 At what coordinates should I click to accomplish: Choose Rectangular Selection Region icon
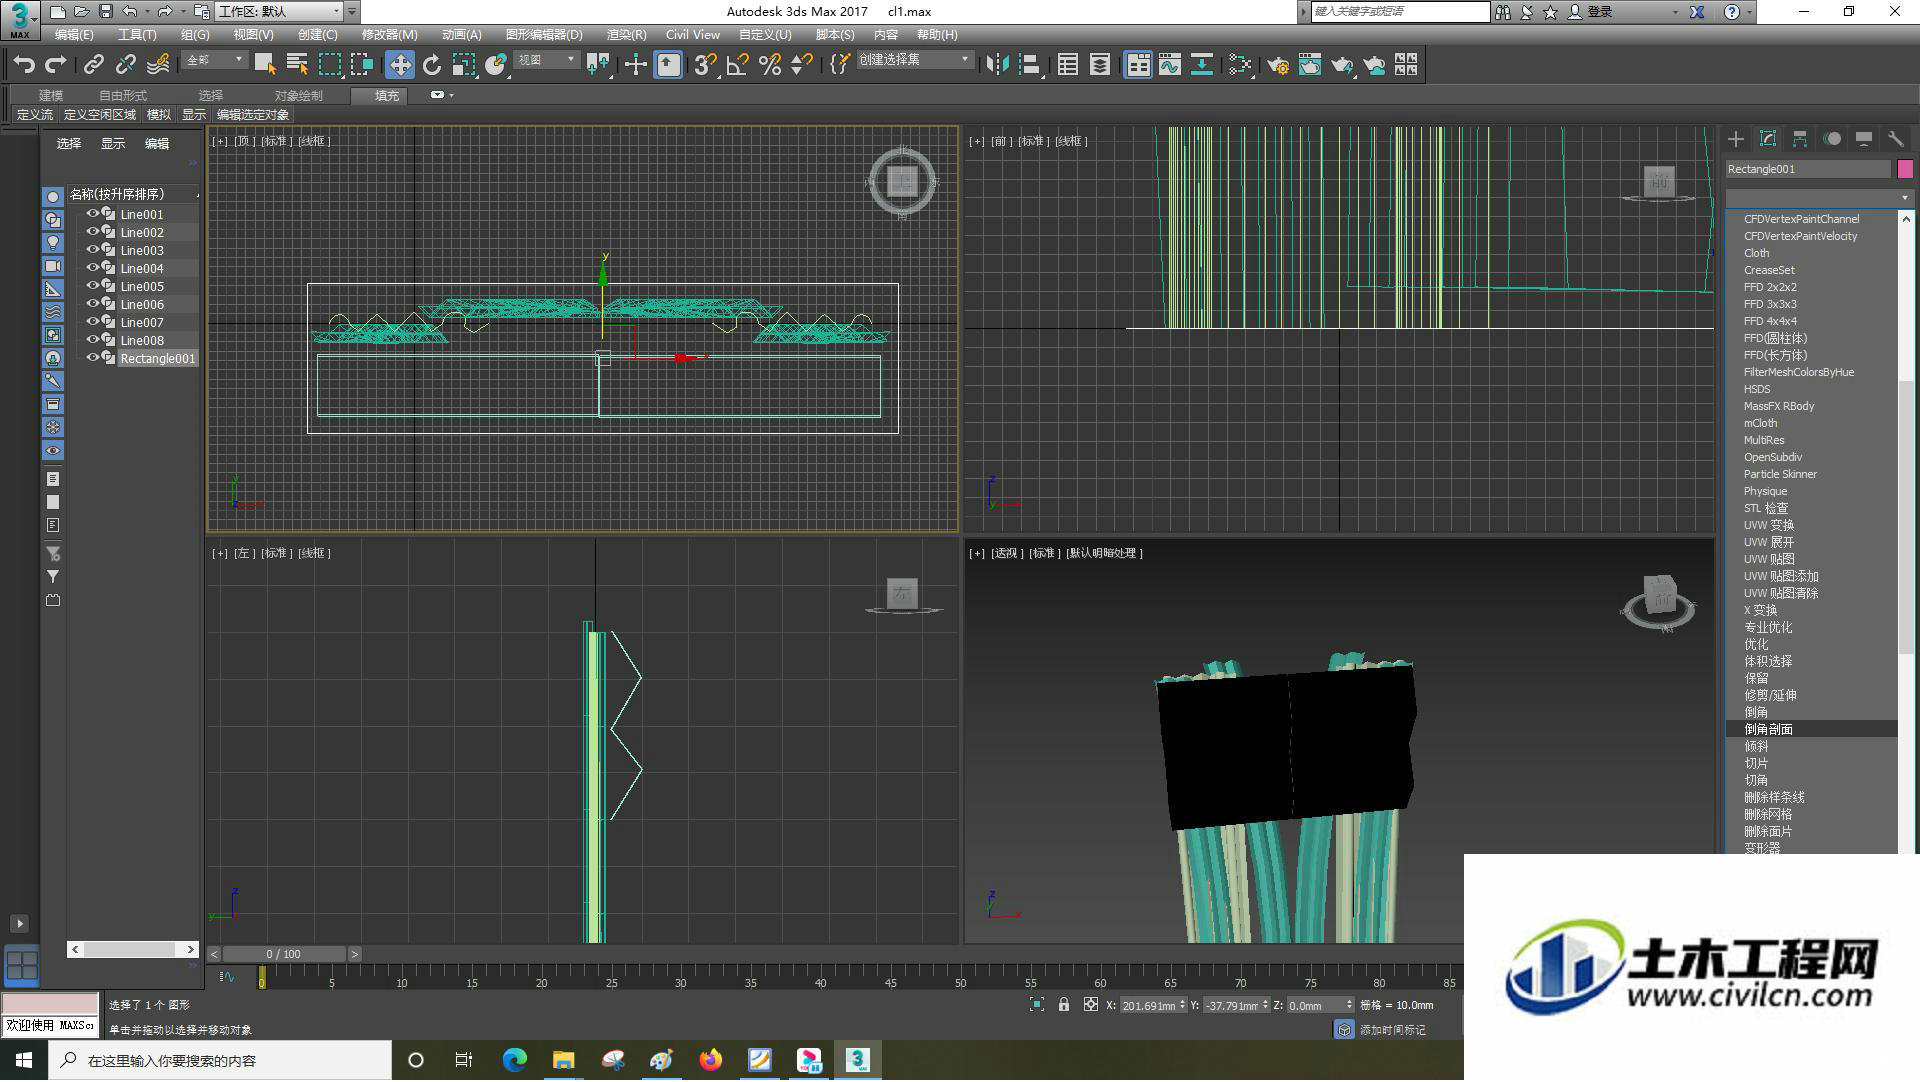point(329,65)
